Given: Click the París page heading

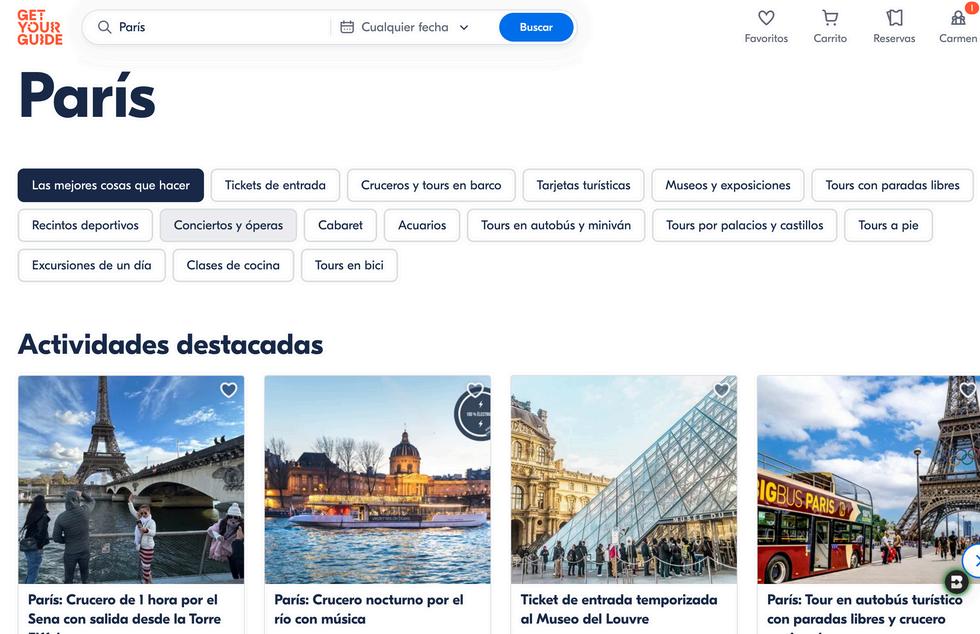Looking at the screenshot, I should coord(87,95).
